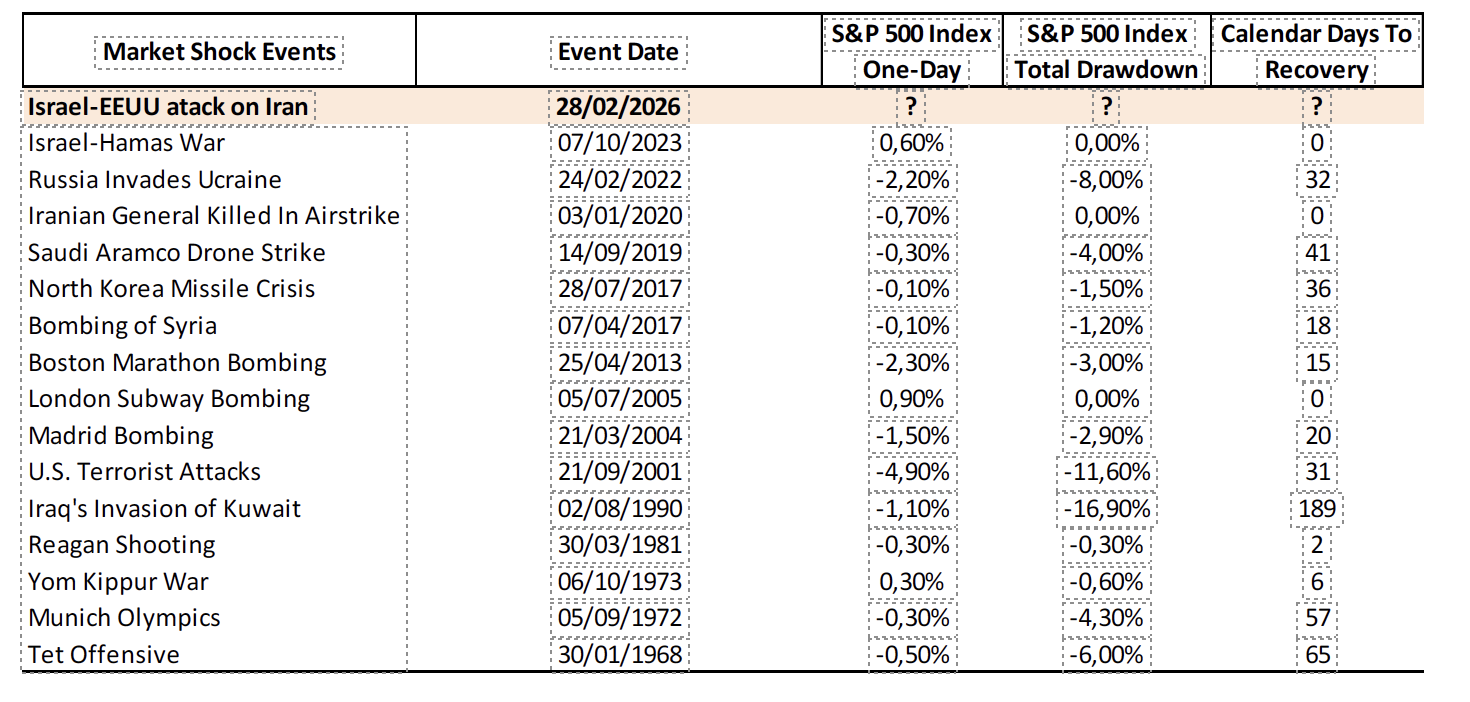
Task: Select the Russia Invades Ukraine row label
Action: tap(155, 180)
